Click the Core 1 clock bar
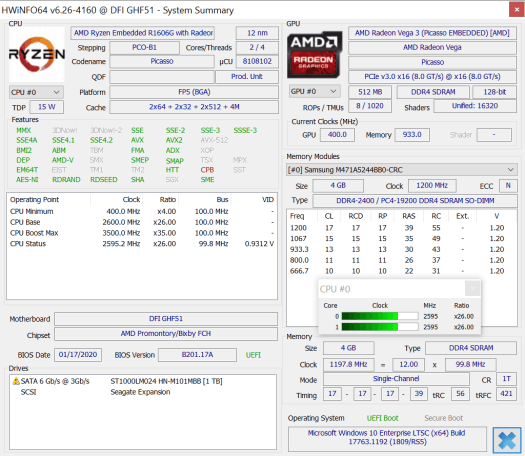The height and width of the screenshot is (456, 525). [x=380, y=327]
